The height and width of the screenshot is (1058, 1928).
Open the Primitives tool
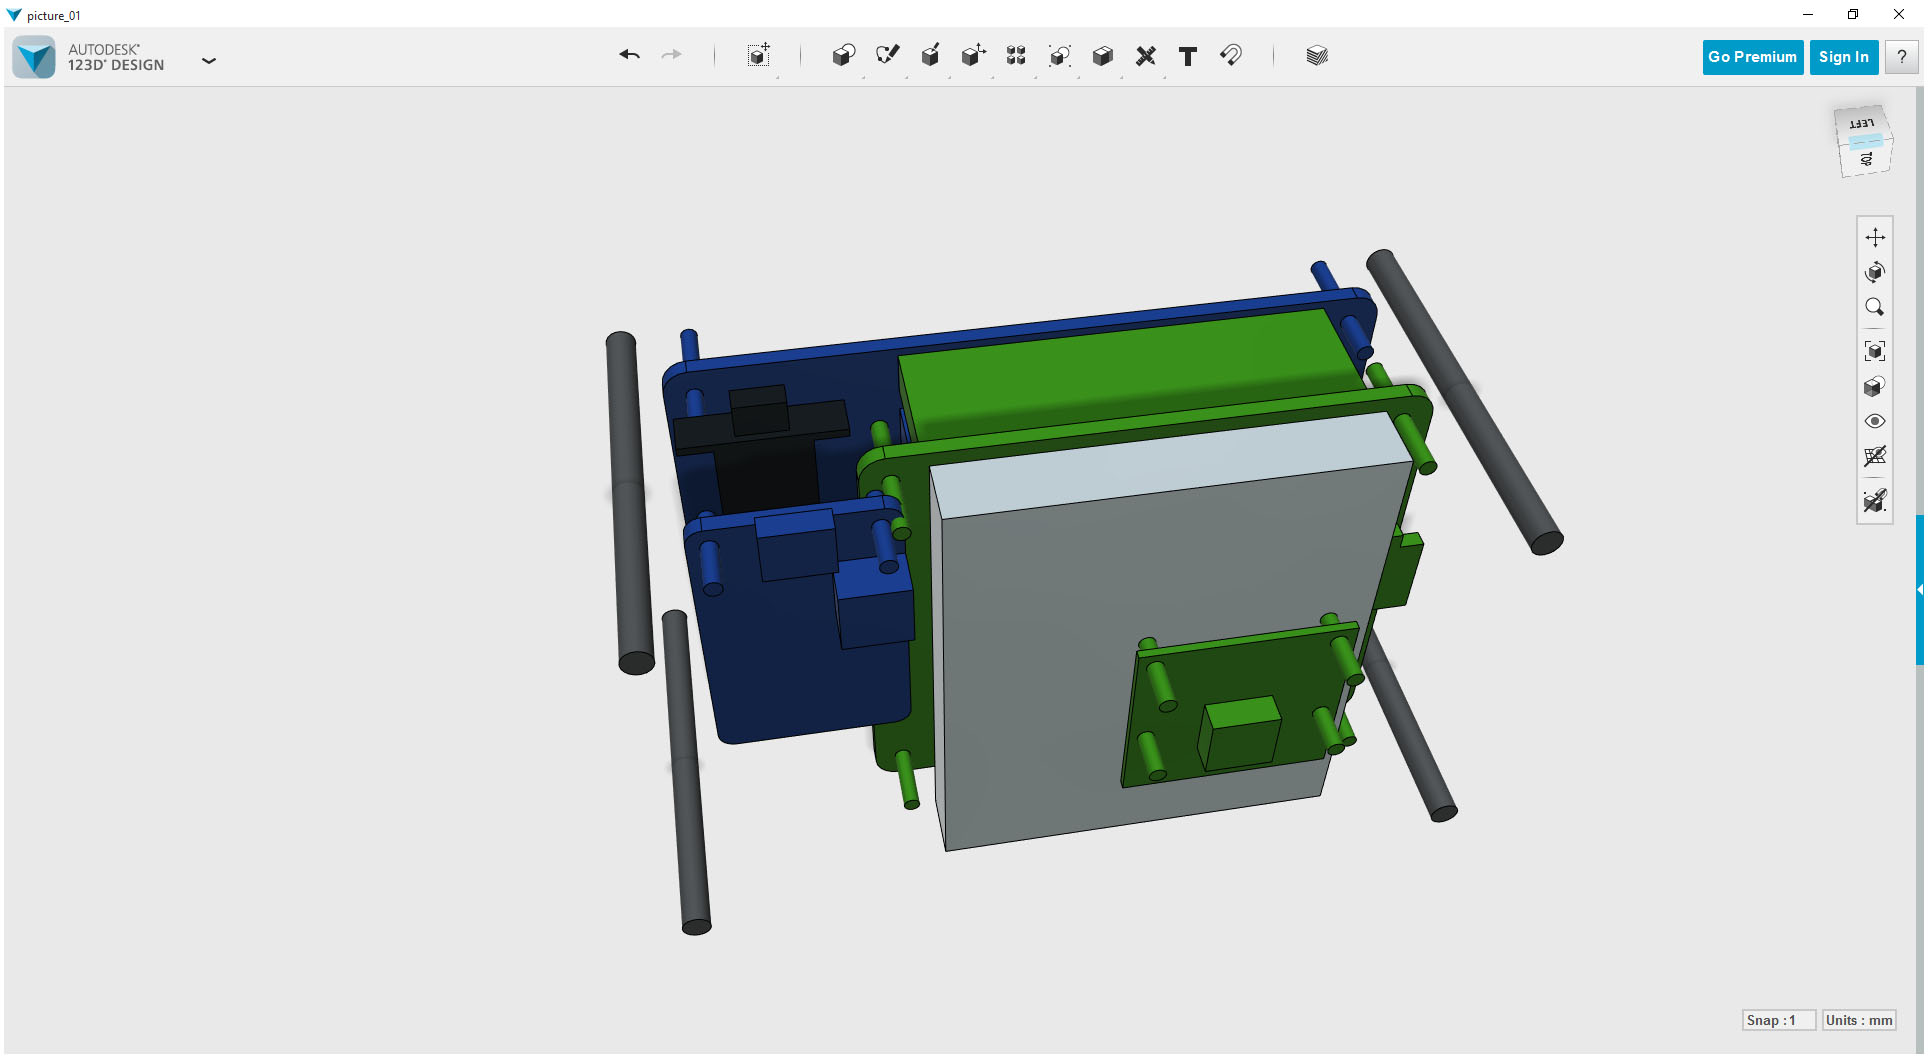click(843, 56)
